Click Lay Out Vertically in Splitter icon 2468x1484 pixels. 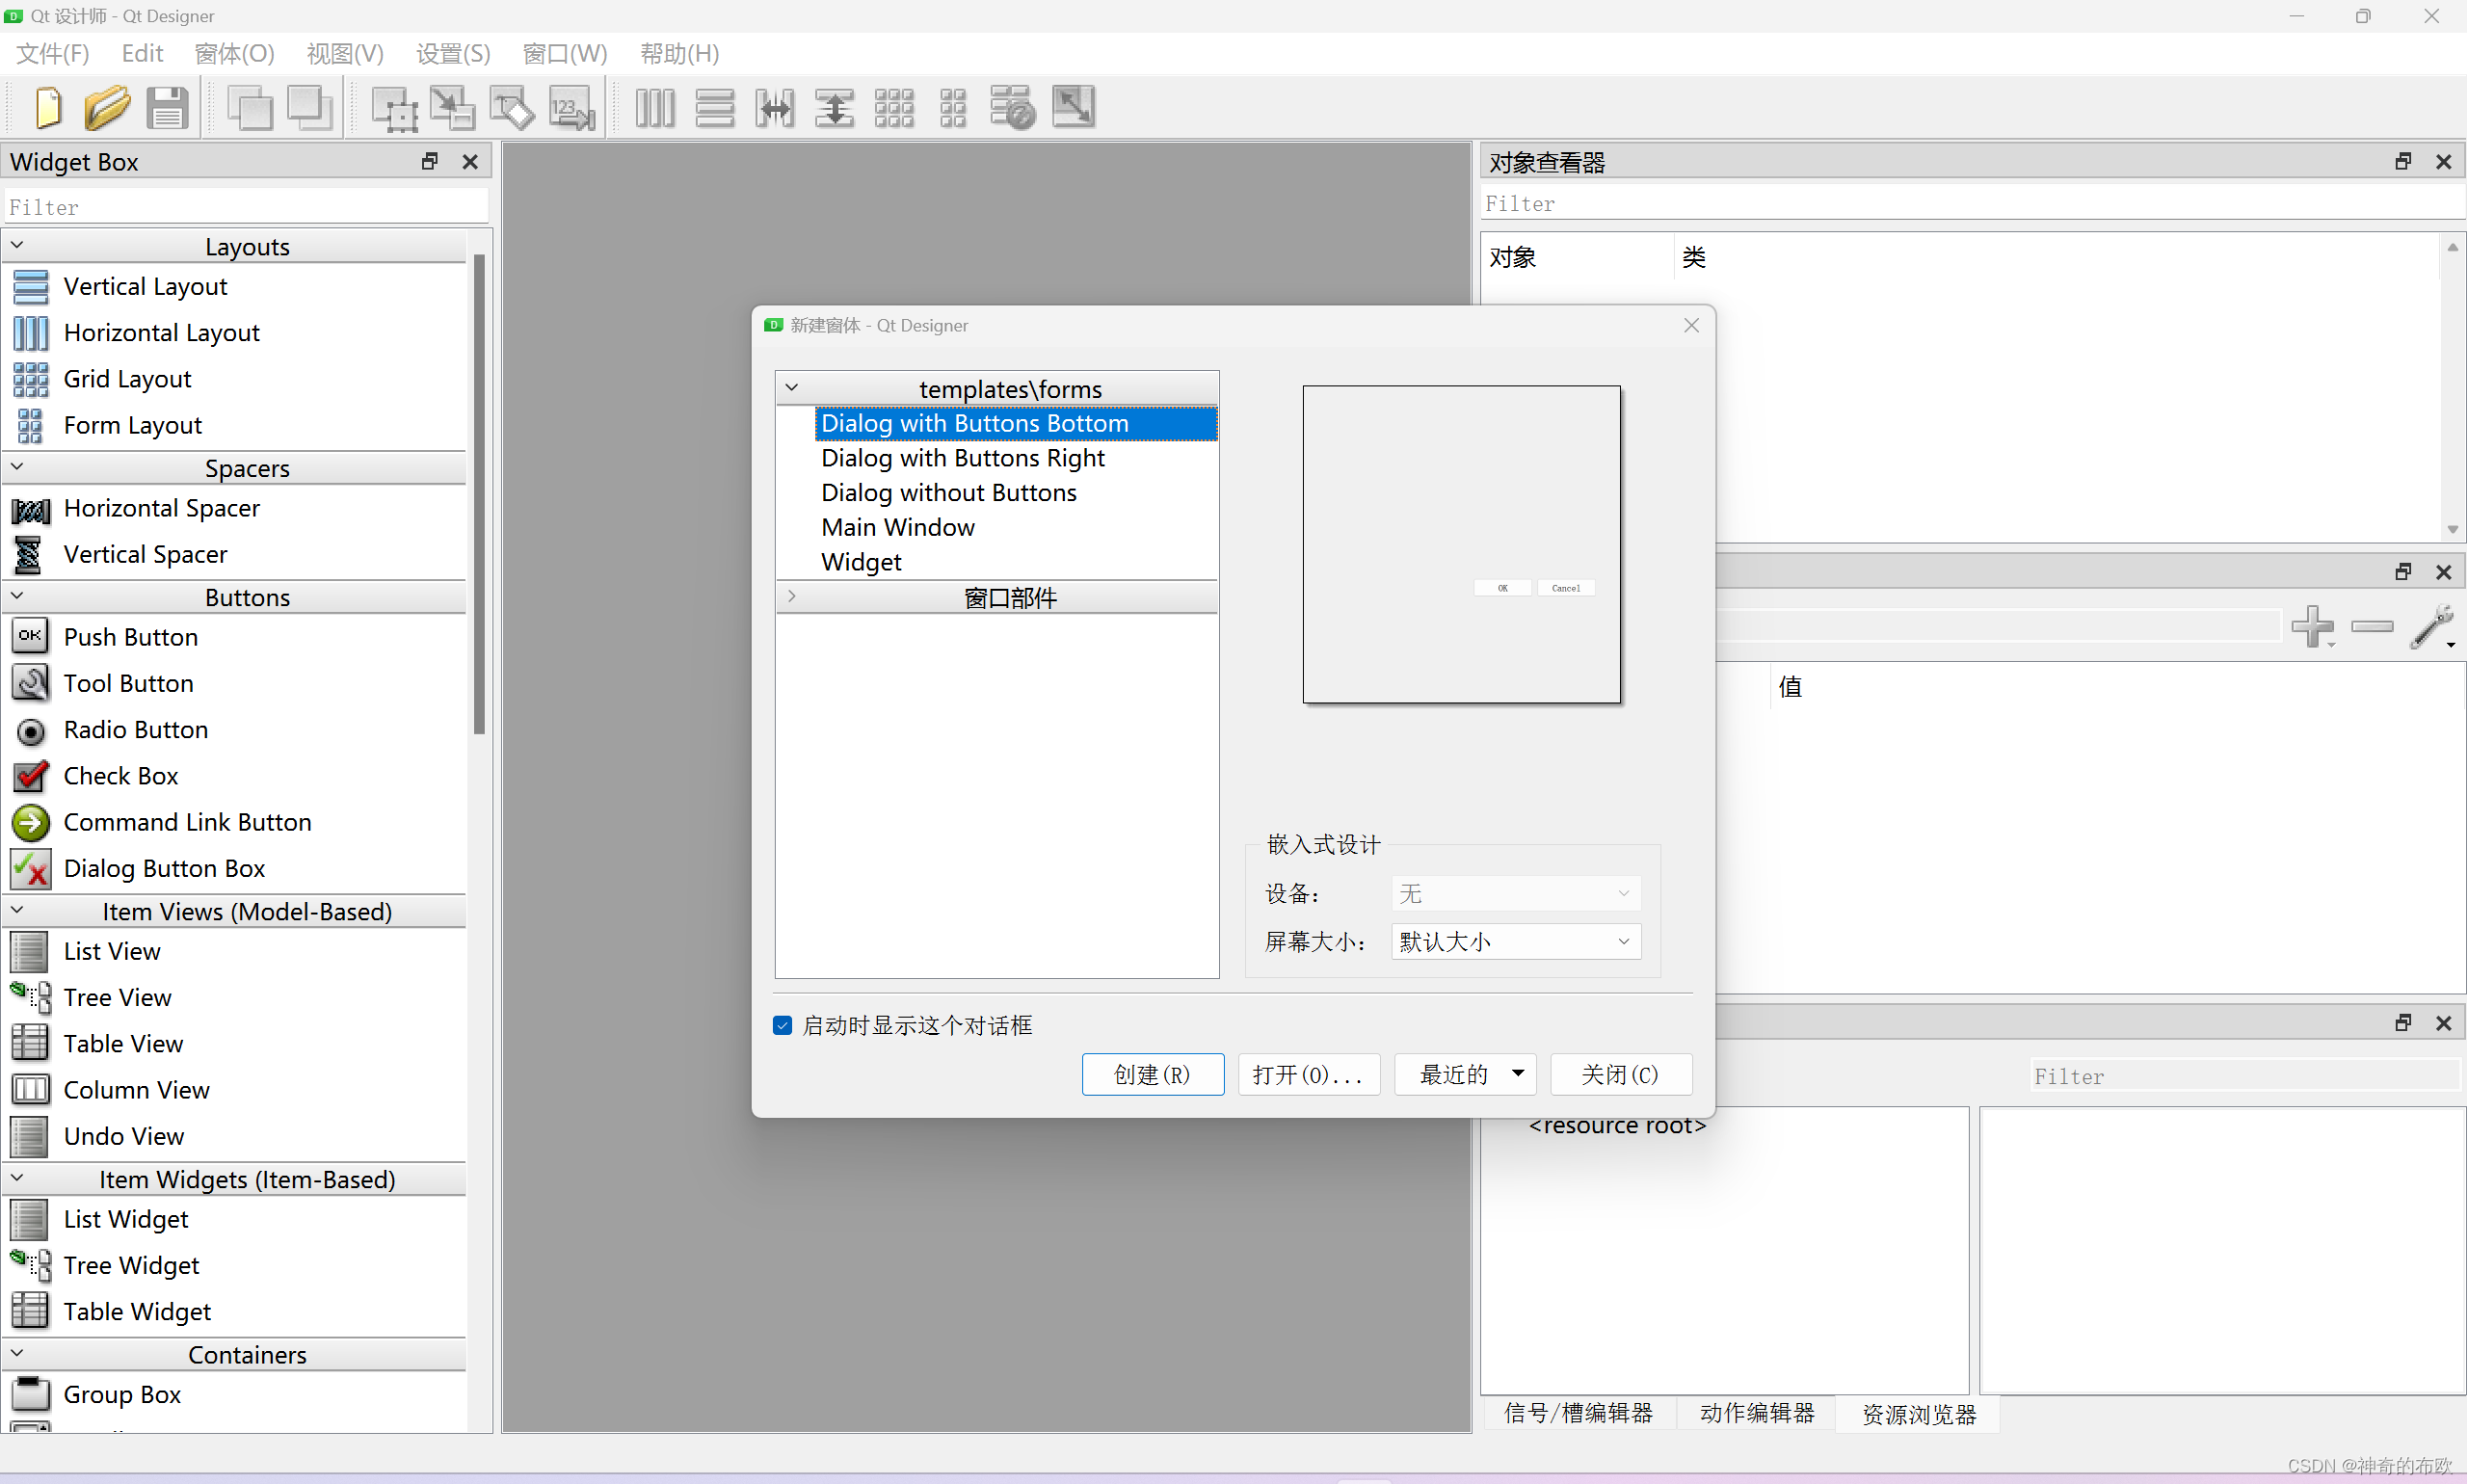(834, 108)
